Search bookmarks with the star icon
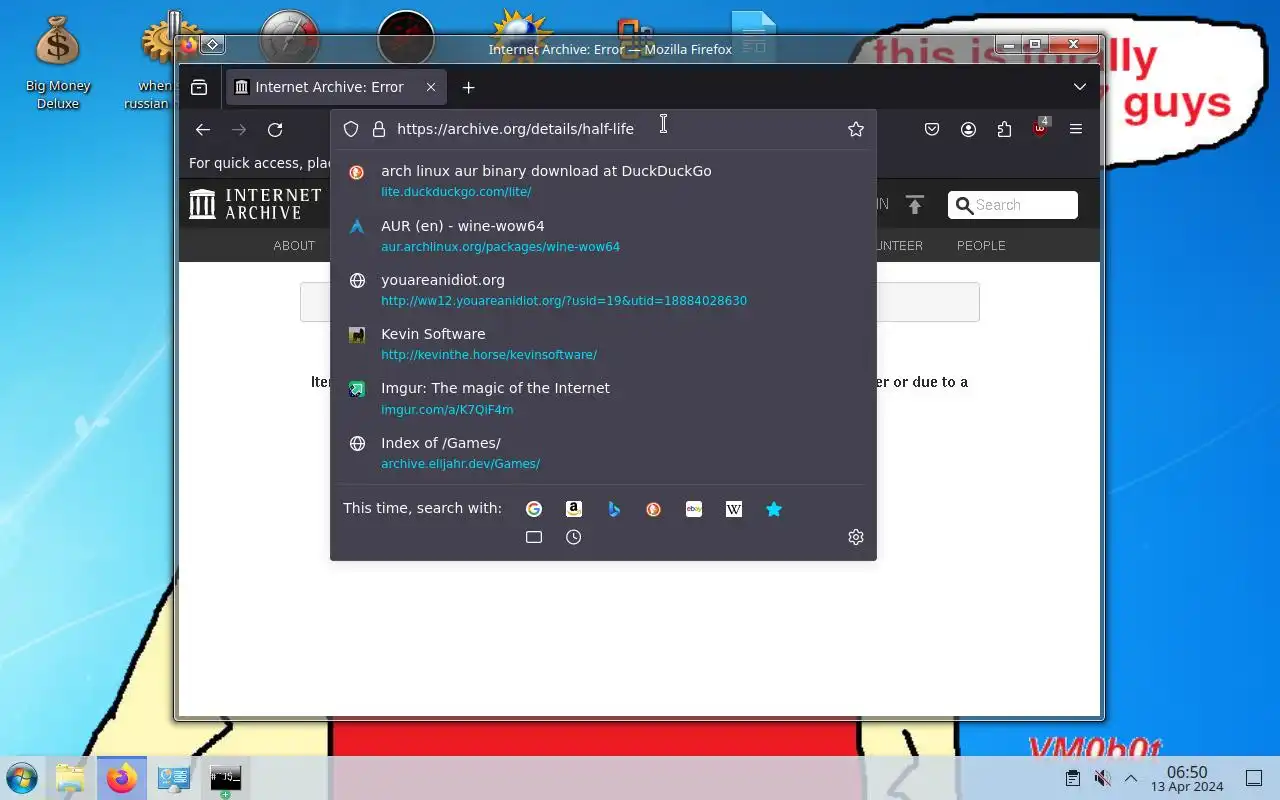Screen dimensions: 1280x800 tap(774, 509)
